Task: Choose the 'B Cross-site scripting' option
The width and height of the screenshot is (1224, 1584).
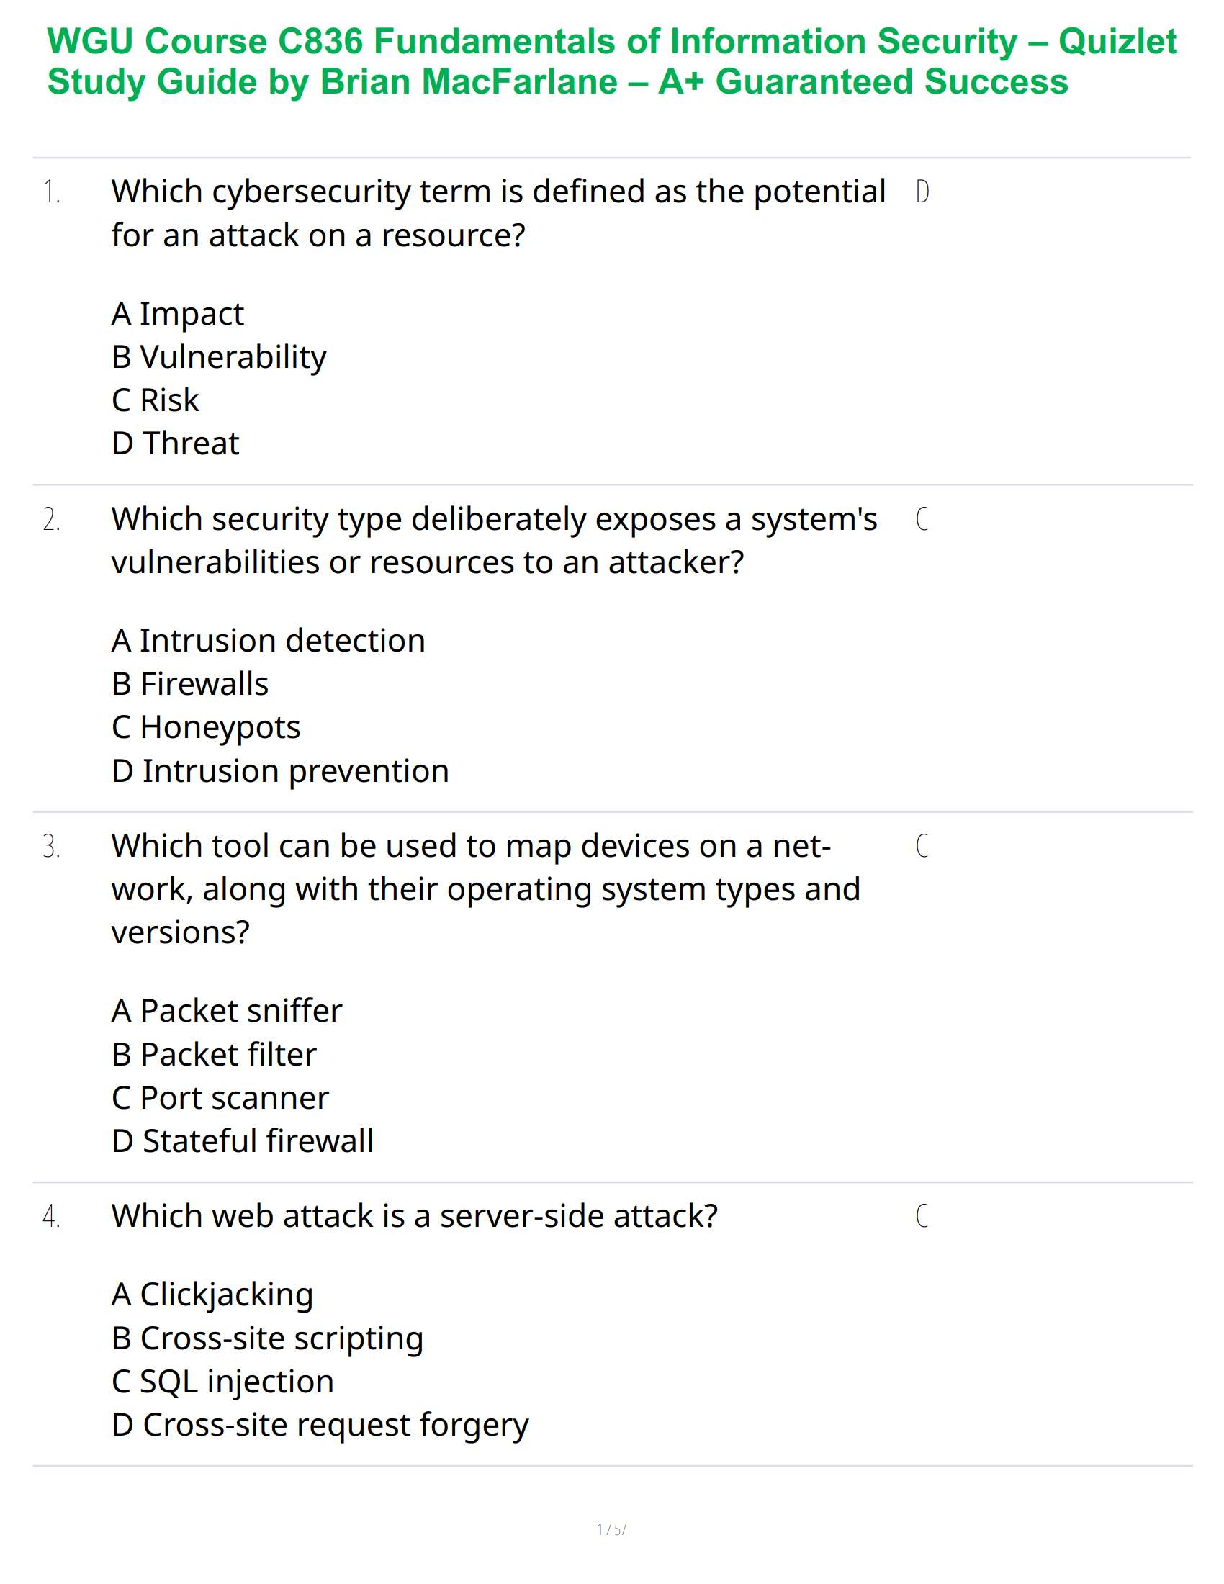Action: click(x=268, y=1339)
